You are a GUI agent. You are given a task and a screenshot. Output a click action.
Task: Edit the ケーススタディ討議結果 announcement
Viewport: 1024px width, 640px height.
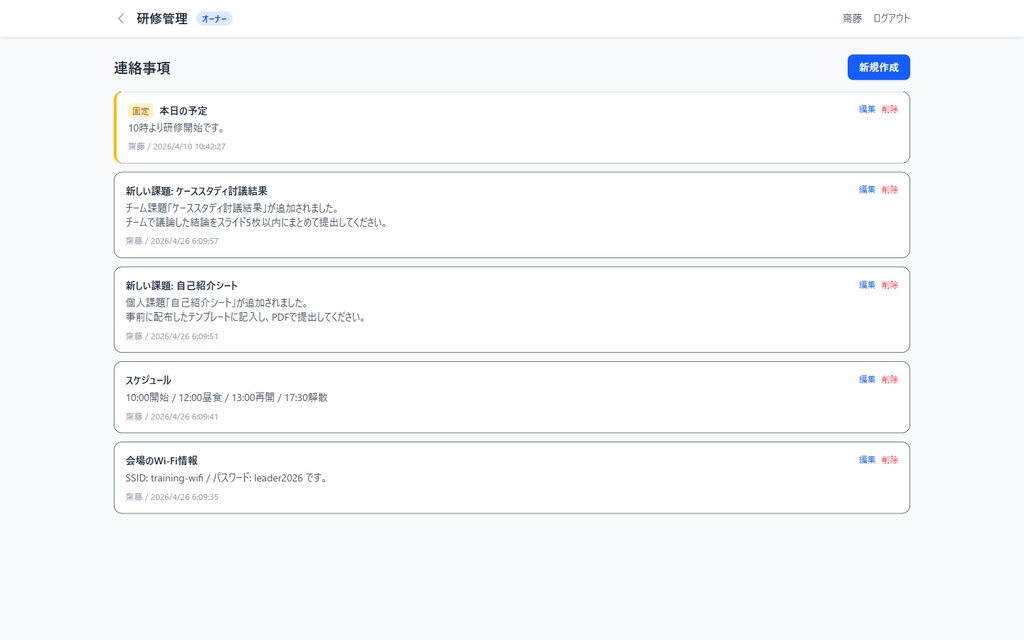[866, 188]
